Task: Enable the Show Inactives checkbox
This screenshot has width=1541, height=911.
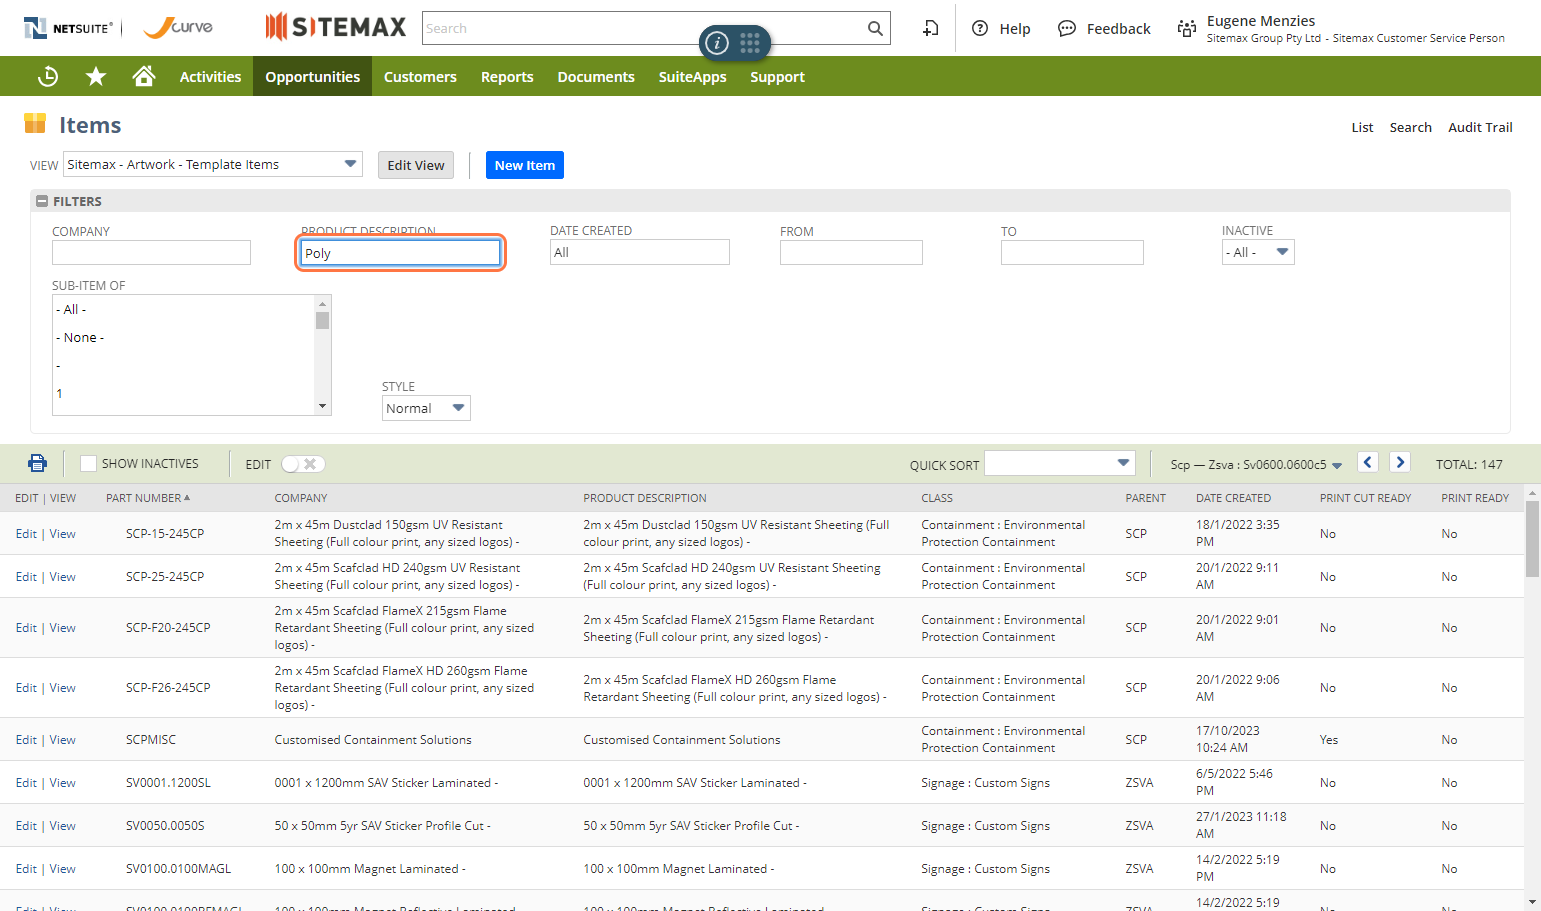Action: pos(89,463)
